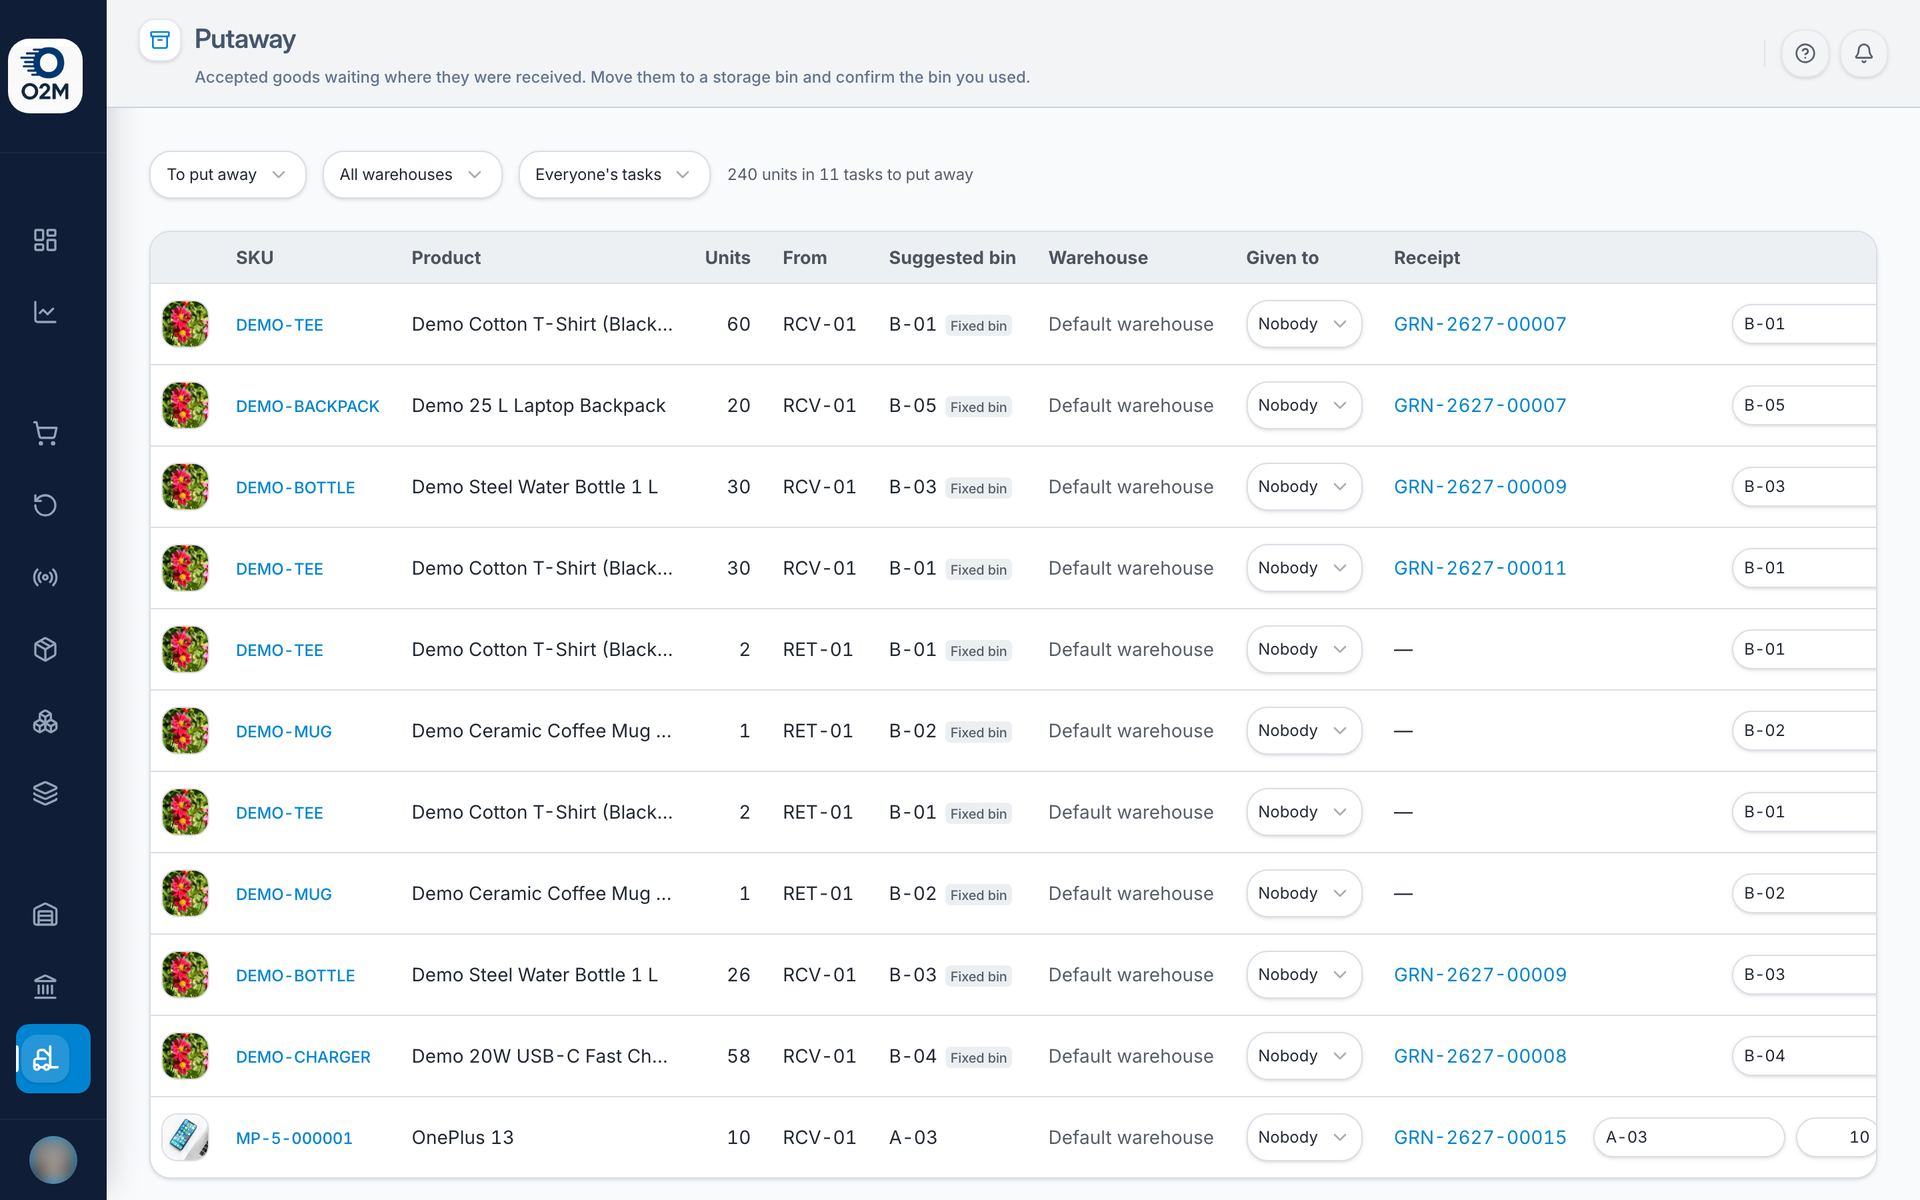
Task: Click the B-05 bin input field
Action: point(1804,406)
